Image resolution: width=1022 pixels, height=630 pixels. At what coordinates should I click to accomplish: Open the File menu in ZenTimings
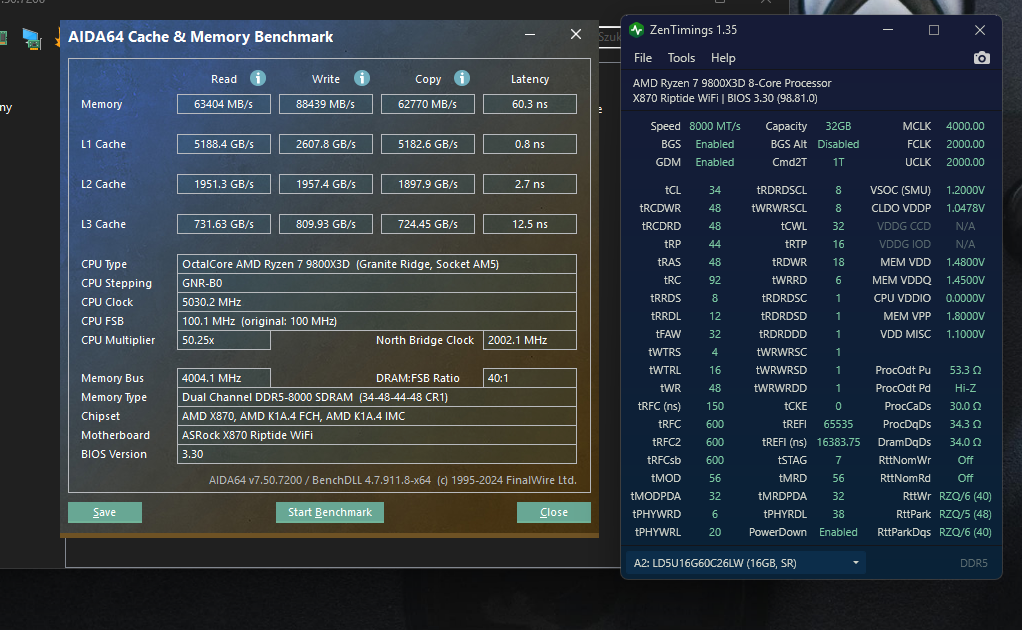[x=643, y=58]
